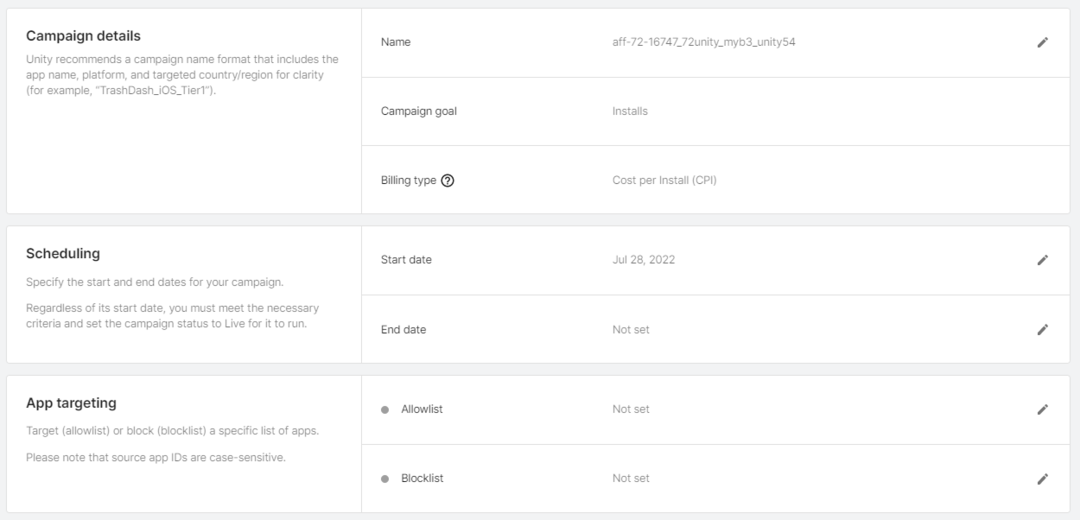Click the Billing type label
The width and height of the screenshot is (1080, 520).
pyautogui.click(x=408, y=181)
